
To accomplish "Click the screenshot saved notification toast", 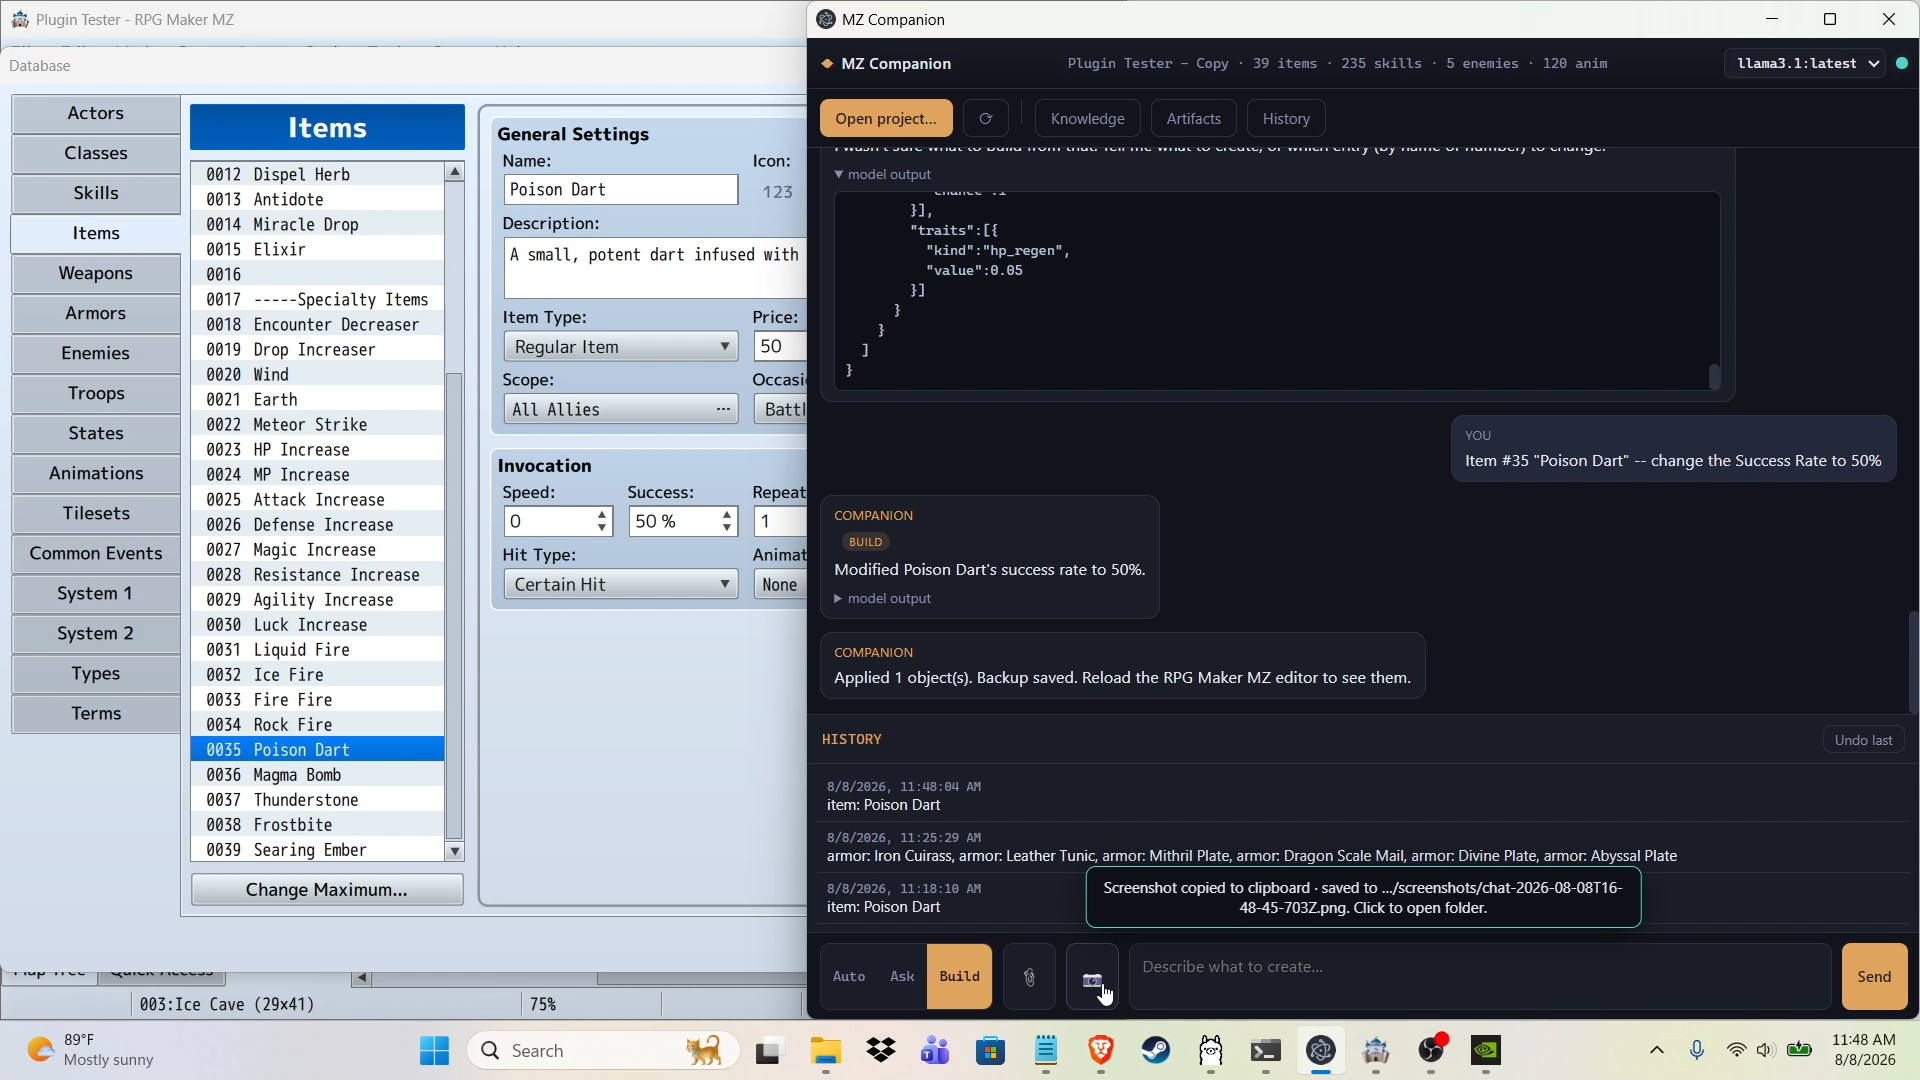I will (1363, 898).
